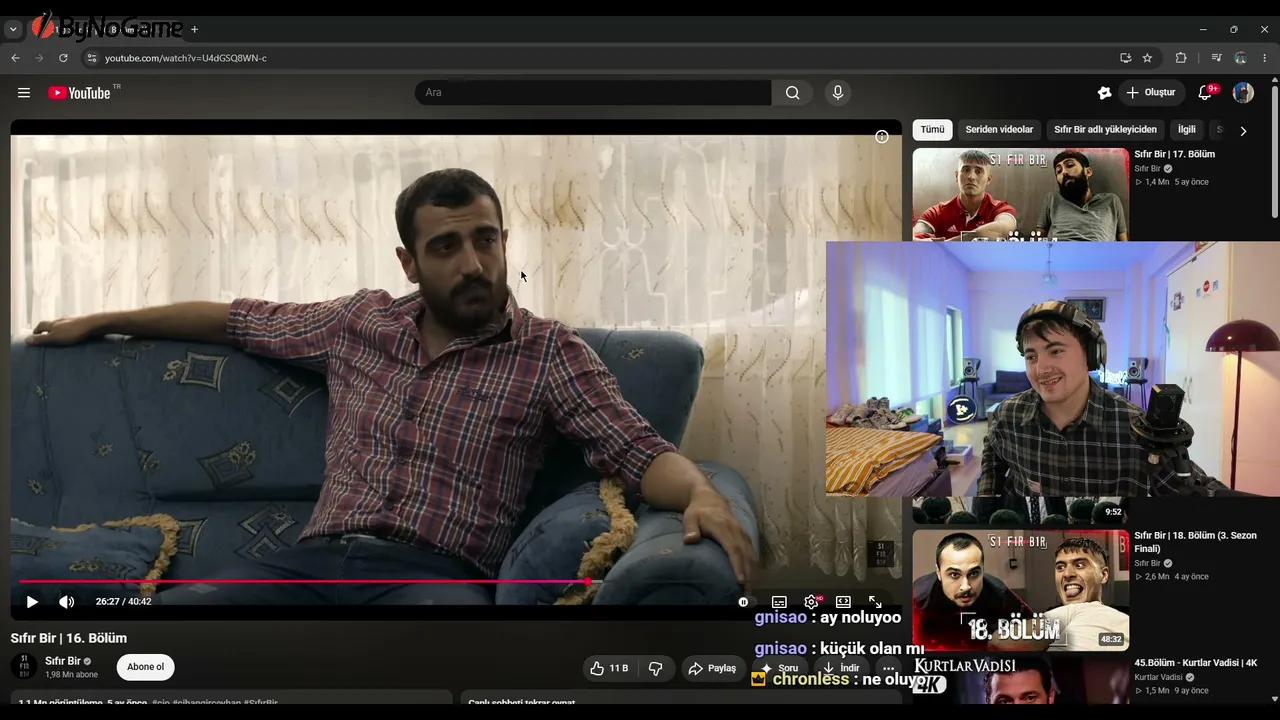This screenshot has width=1280, height=720.
Task: Download the video with İndir
Action: click(840, 668)
